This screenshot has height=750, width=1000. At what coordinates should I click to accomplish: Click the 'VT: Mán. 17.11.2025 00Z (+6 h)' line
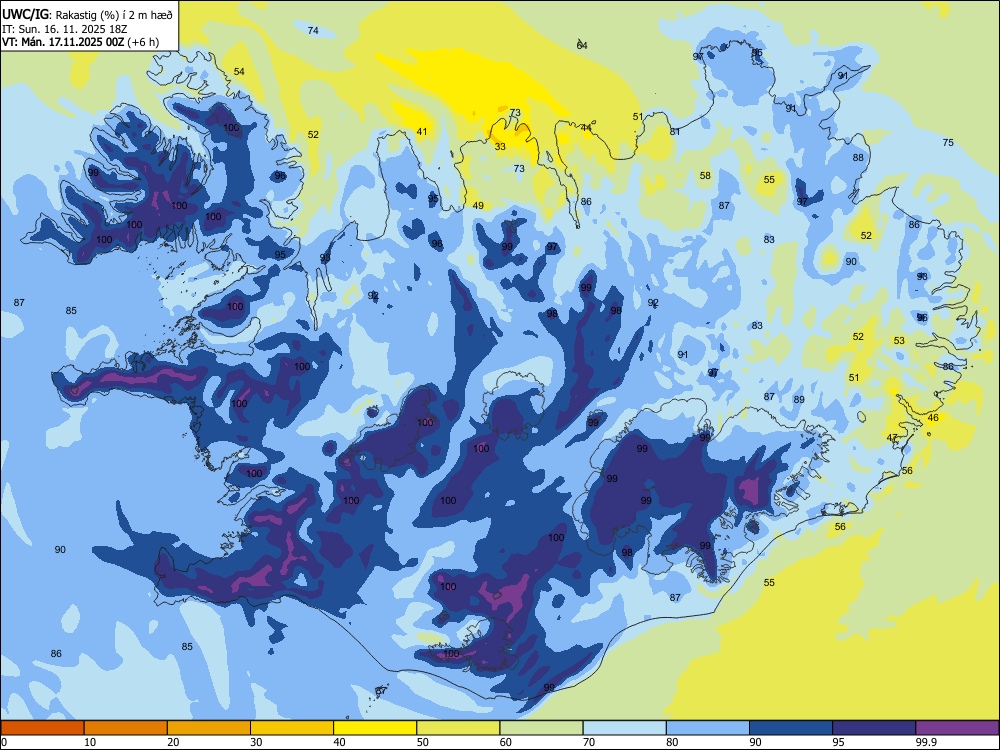coord(80,43)
